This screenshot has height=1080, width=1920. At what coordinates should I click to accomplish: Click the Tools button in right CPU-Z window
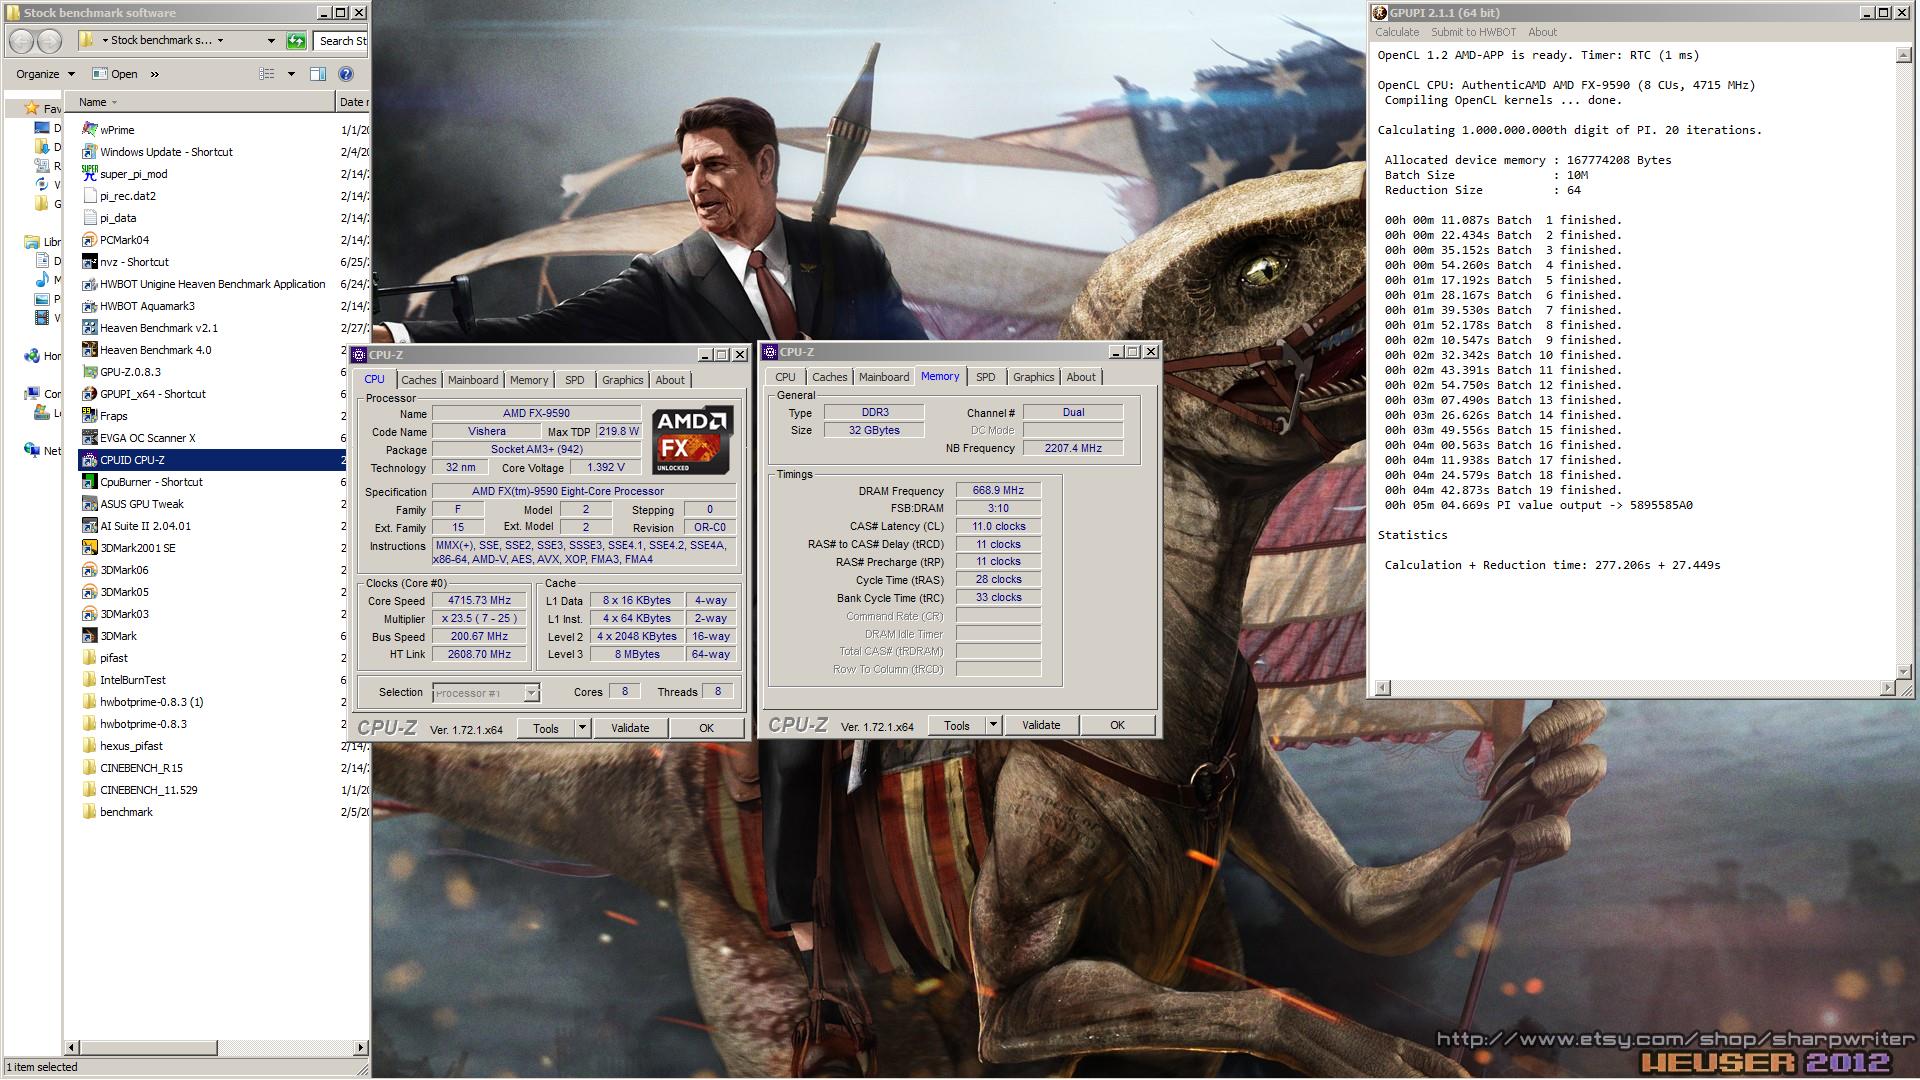[x=957, y=725]
